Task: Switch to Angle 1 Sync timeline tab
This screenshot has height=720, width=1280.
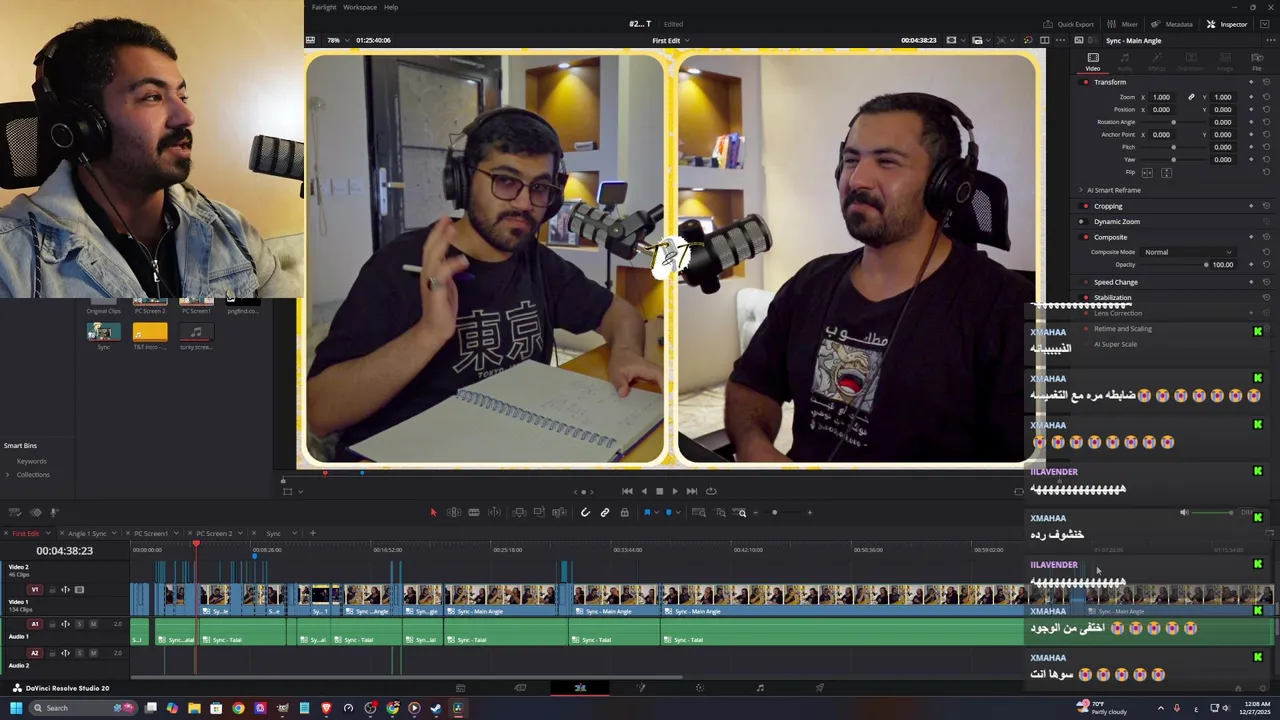Action: pyautogui.click(x=88, y=533)
